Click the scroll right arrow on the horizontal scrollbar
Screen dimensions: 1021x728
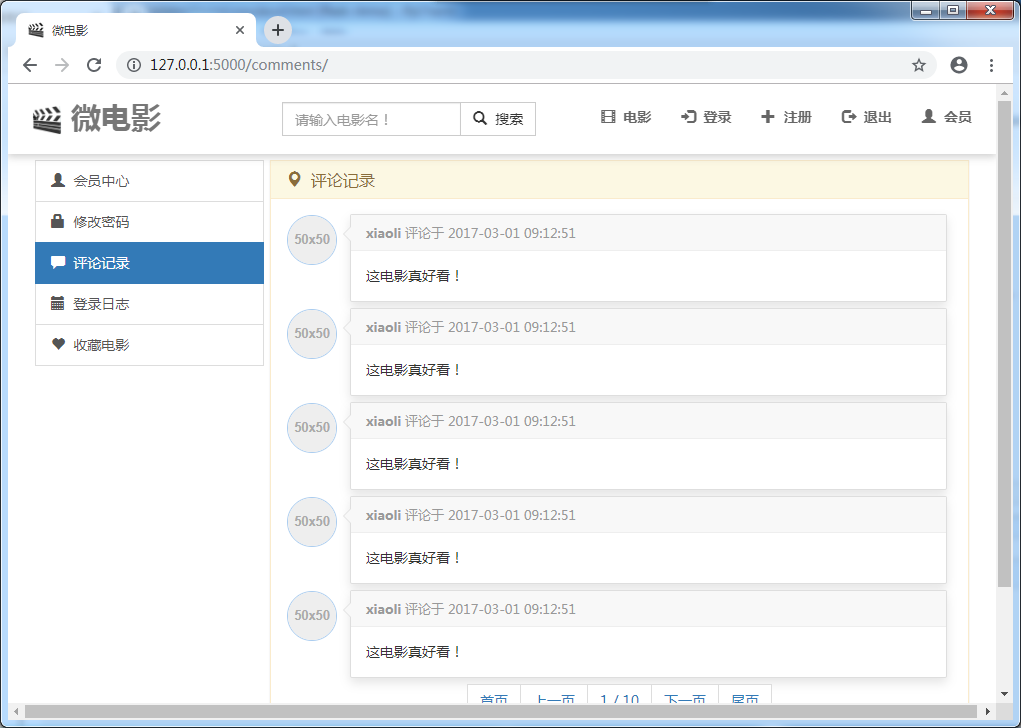pyautogui.click(x=988, y=712)
